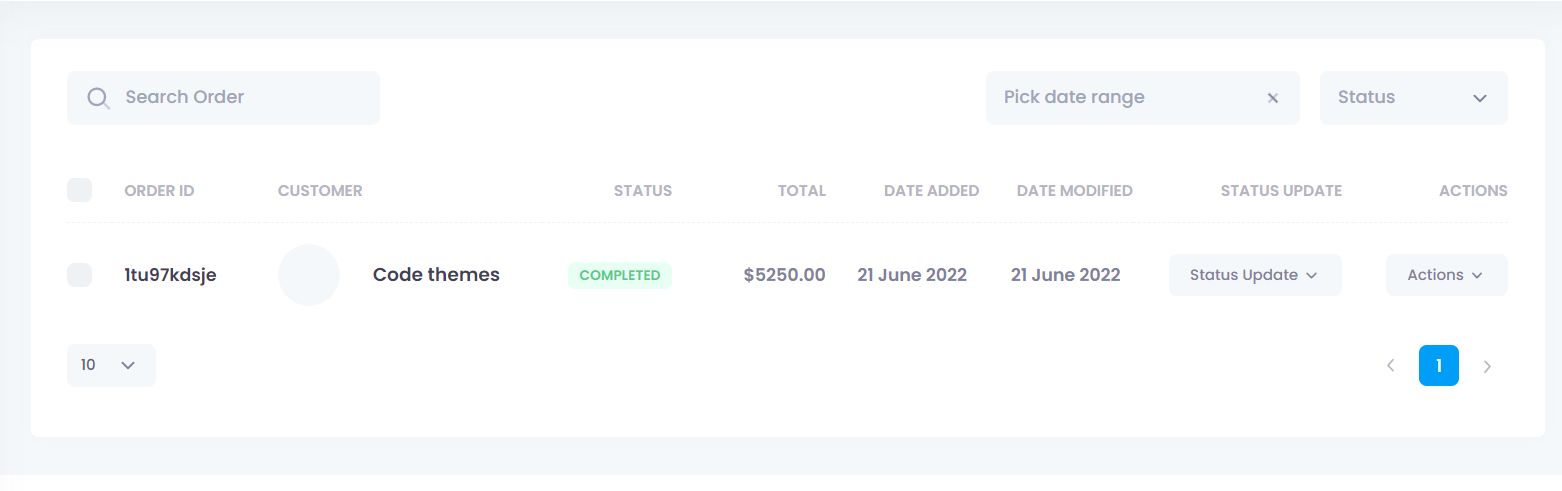Go to the next page arrow

click(1487, 366)
